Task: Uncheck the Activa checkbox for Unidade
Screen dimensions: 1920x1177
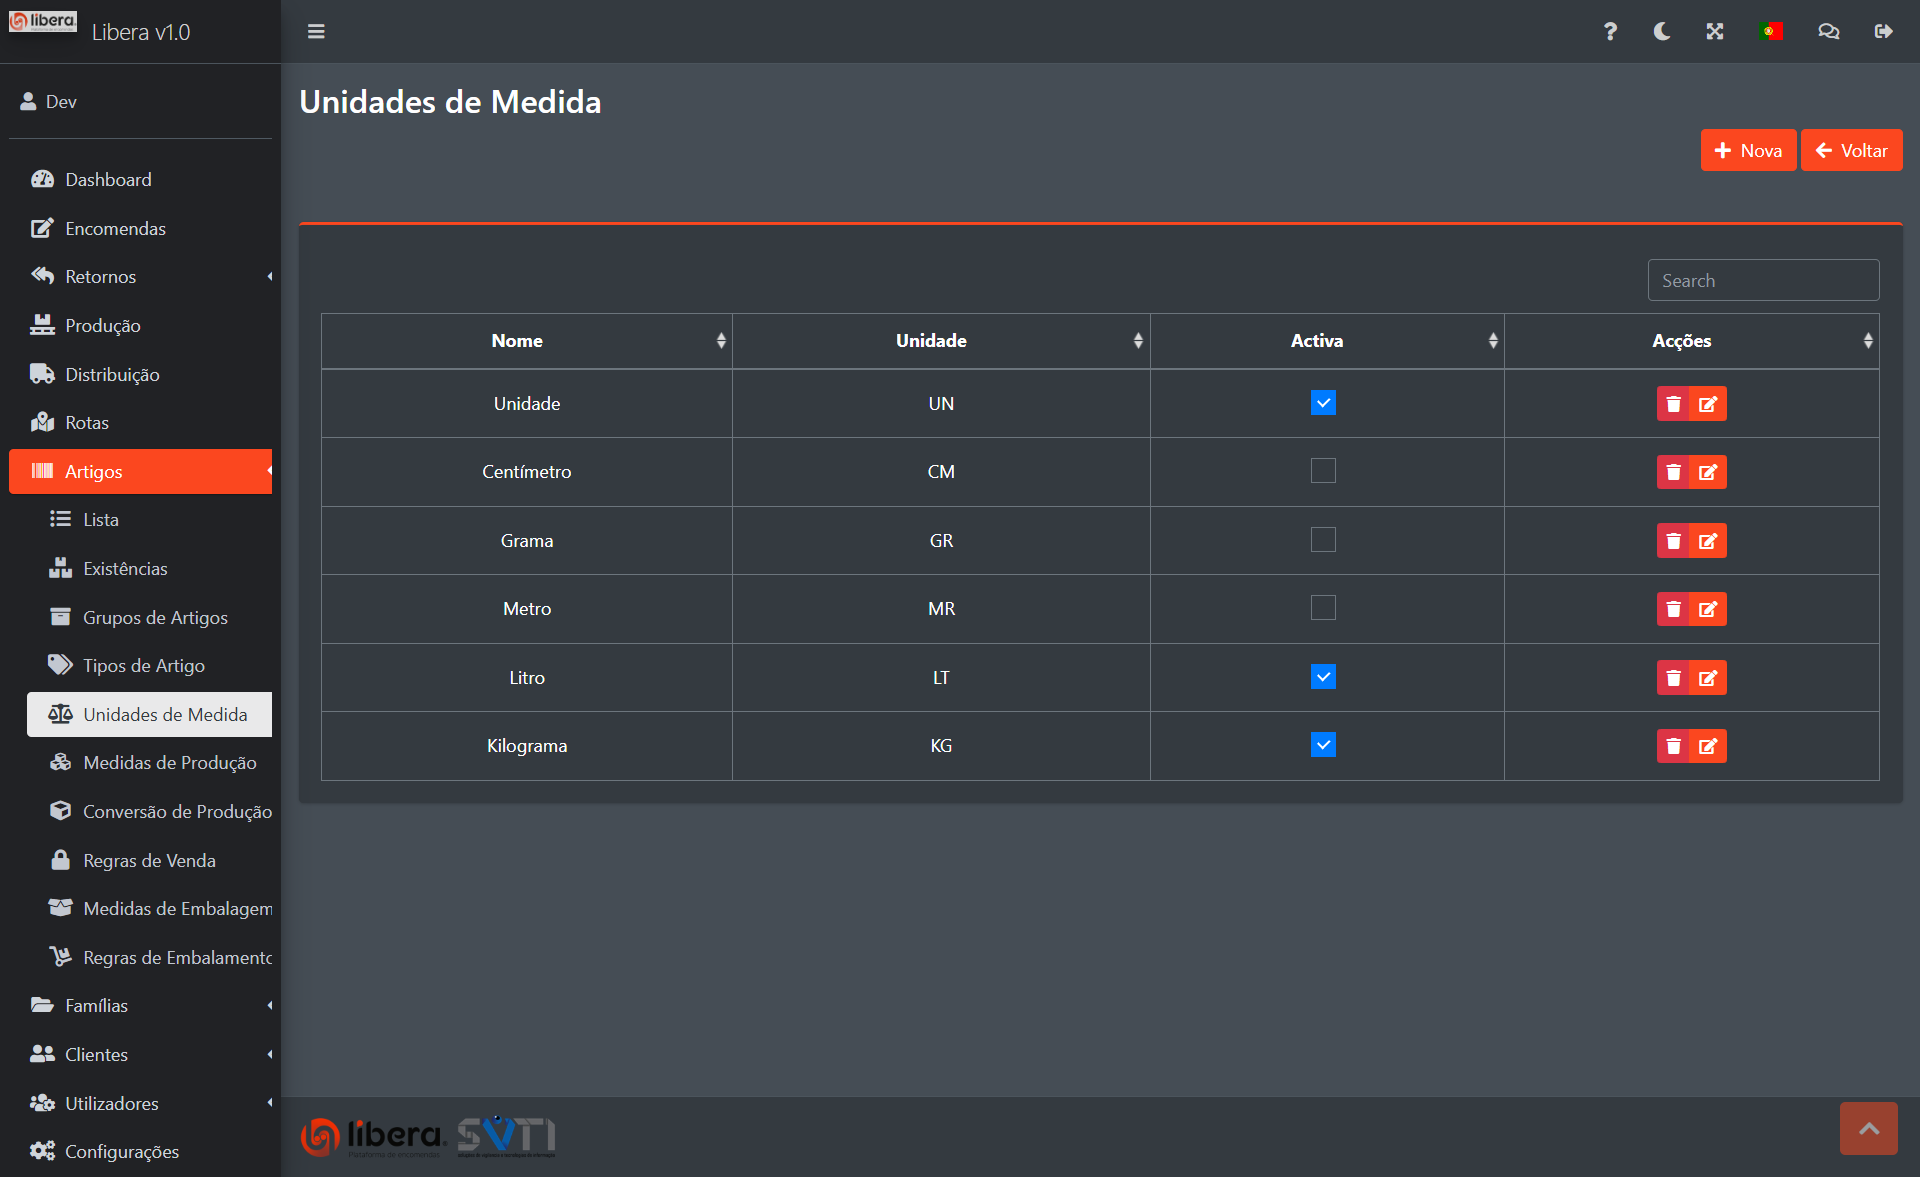Action: pyautogui.click(x=1323, y=403)
